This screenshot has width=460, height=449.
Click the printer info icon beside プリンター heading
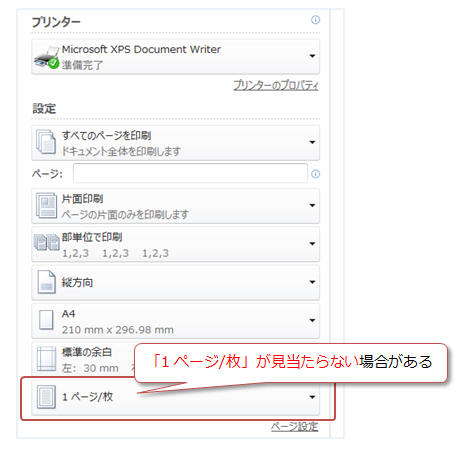315,20
